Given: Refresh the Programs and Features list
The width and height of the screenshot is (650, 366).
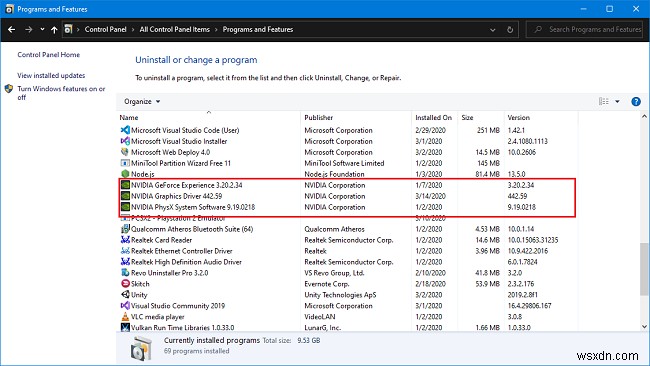Looking at the screenshot, I should tap(510, 30).
